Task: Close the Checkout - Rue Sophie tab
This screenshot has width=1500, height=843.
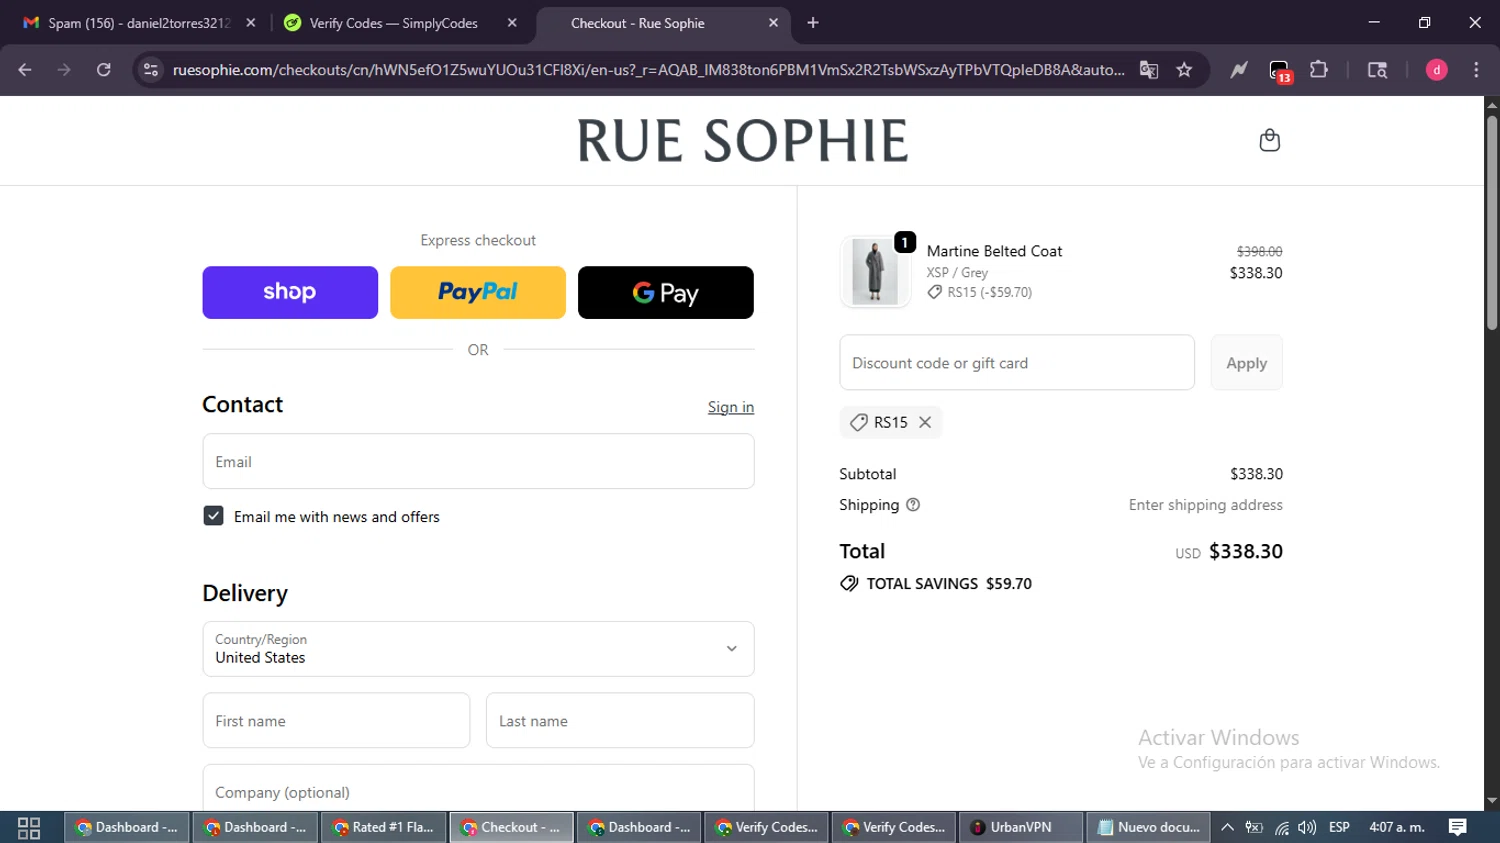Action: (x=773, y=23)
